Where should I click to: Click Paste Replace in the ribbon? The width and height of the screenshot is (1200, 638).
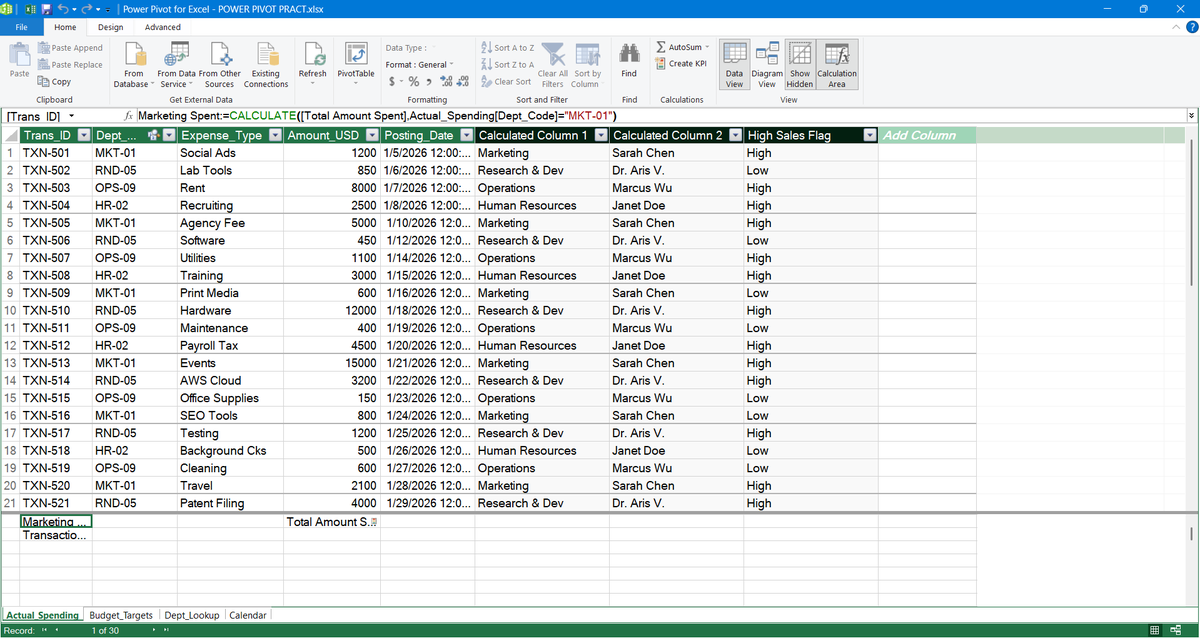(x=70, y=65)
